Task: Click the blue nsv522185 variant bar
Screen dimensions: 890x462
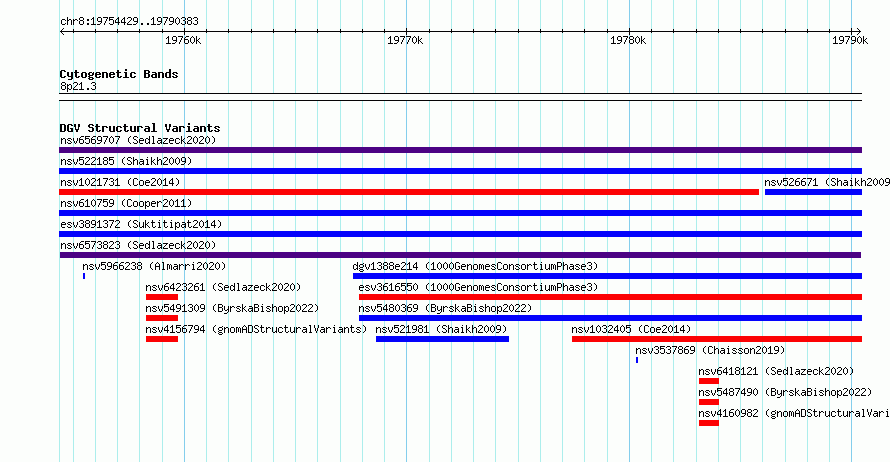Action: click(x=460, y=171)
